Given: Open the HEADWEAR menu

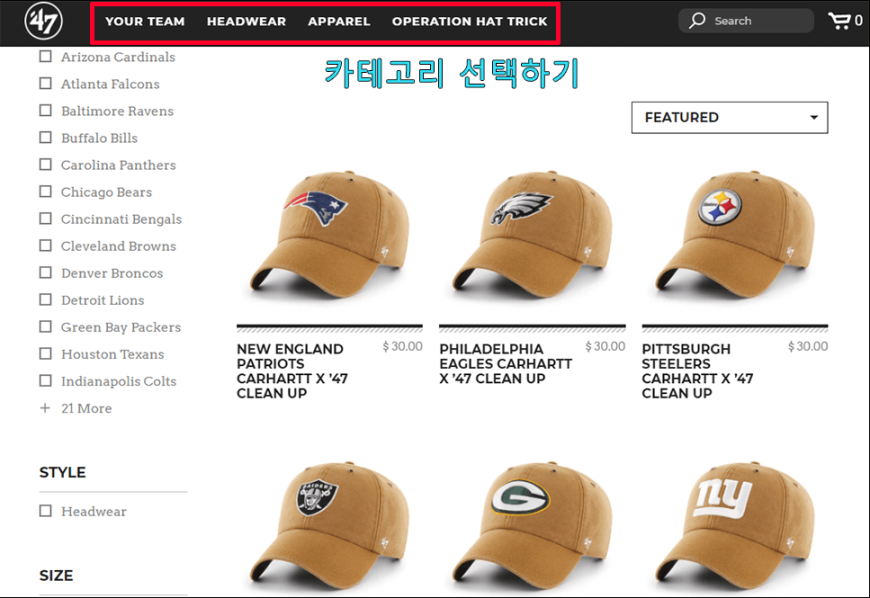Looking at the screenshot, I should [246, 21].
